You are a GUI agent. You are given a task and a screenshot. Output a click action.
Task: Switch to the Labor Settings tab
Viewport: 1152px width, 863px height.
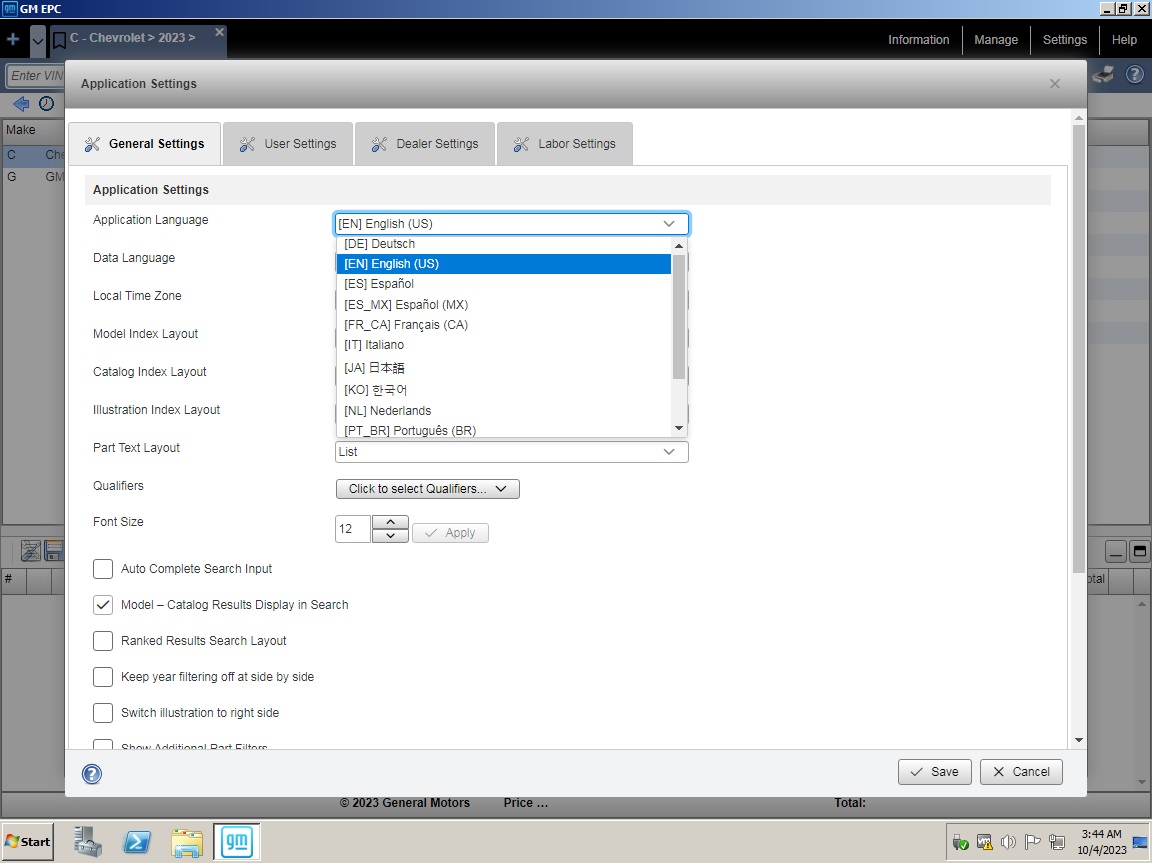[x=564, y=144]
